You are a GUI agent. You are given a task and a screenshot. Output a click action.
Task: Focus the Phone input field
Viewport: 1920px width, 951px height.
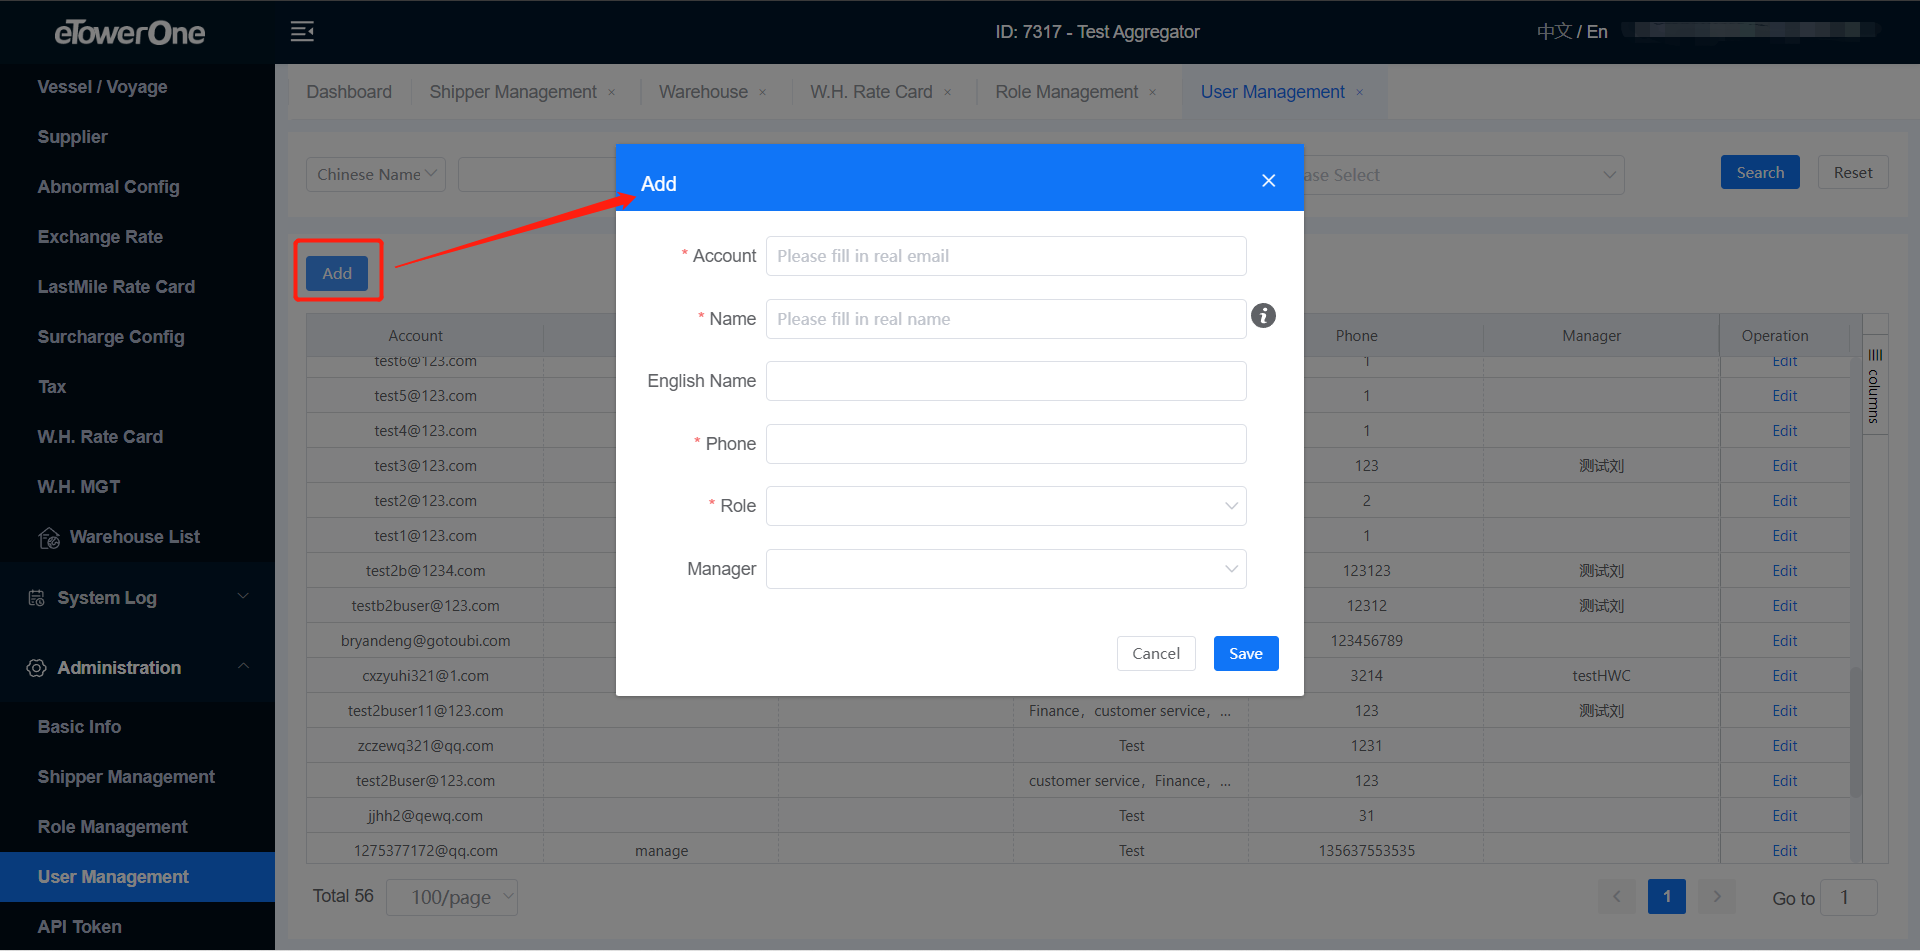1006,444
